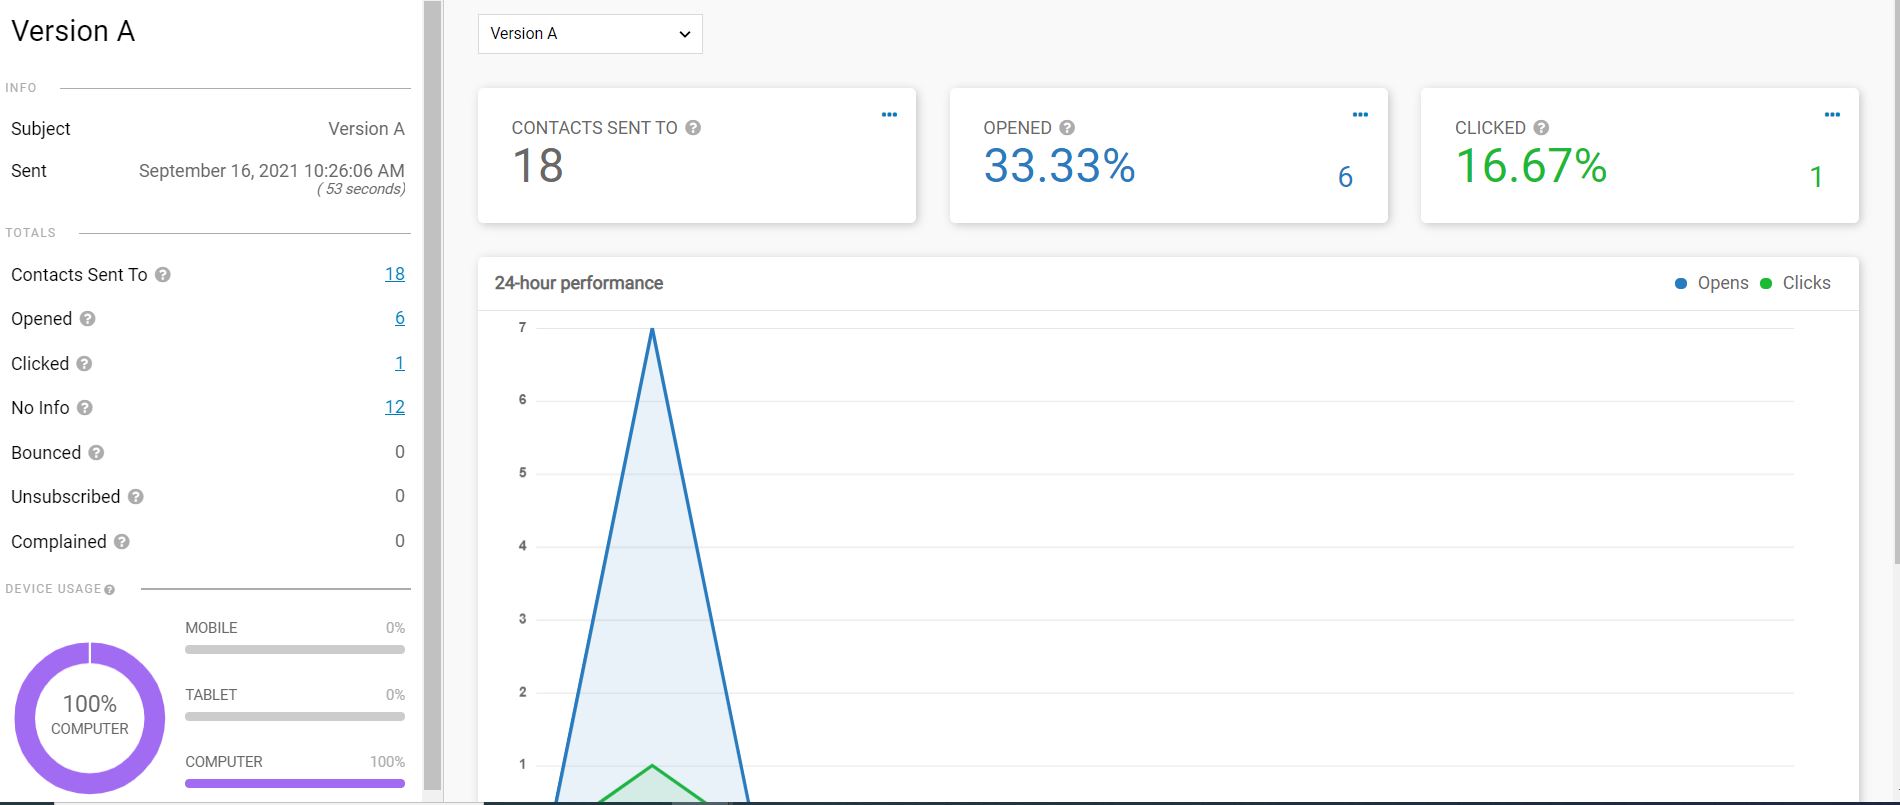Click the 16.67% clicked rate value
Viewport: 1900px width, 805px height.
tap(1531, 166)
